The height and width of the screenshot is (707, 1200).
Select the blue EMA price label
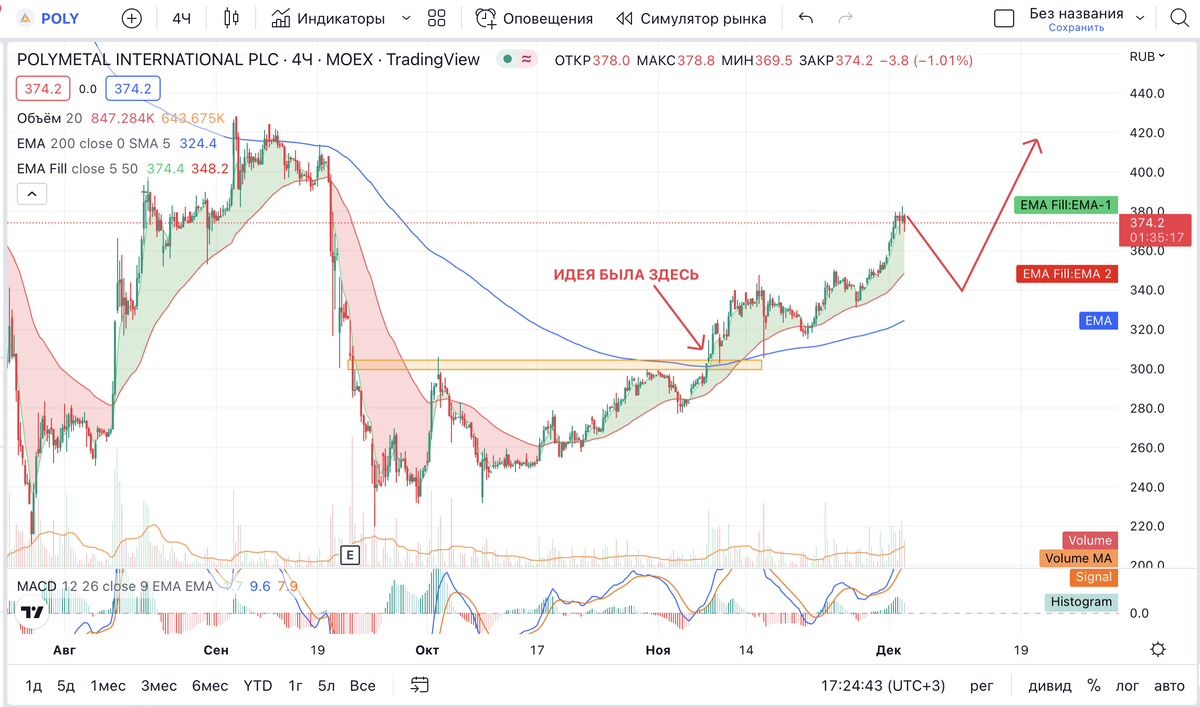point(1098,321)
